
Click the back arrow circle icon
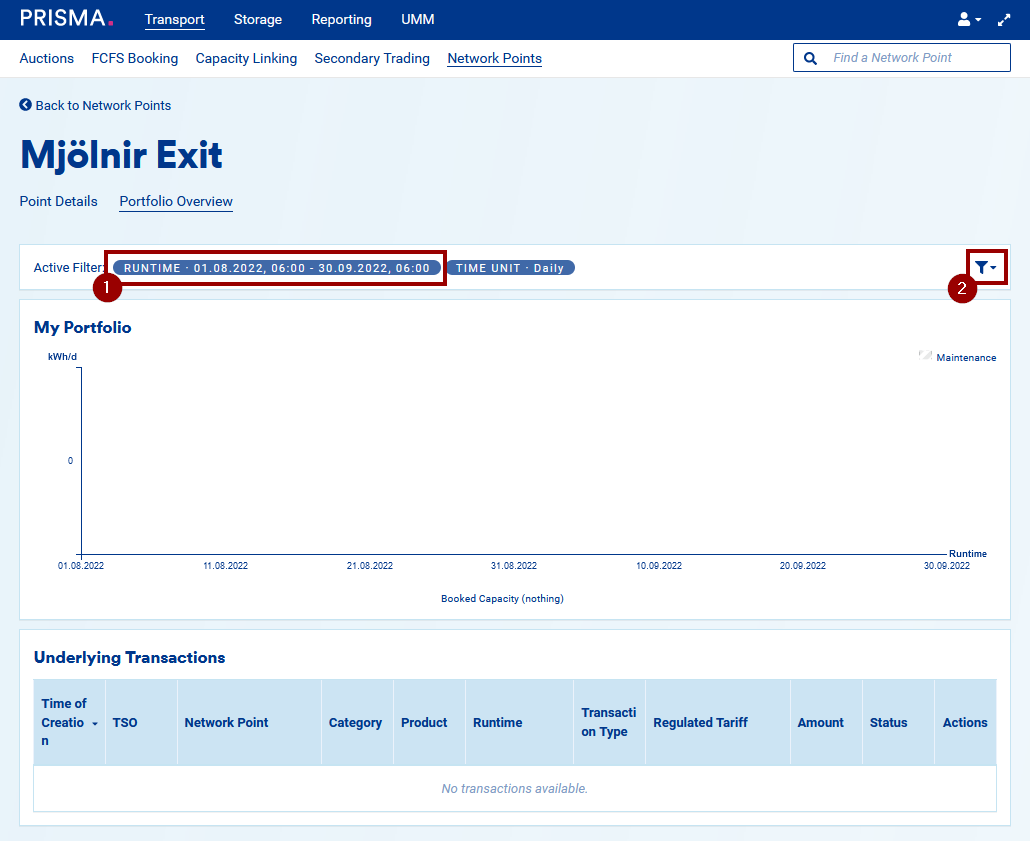[x=26, y=105]
